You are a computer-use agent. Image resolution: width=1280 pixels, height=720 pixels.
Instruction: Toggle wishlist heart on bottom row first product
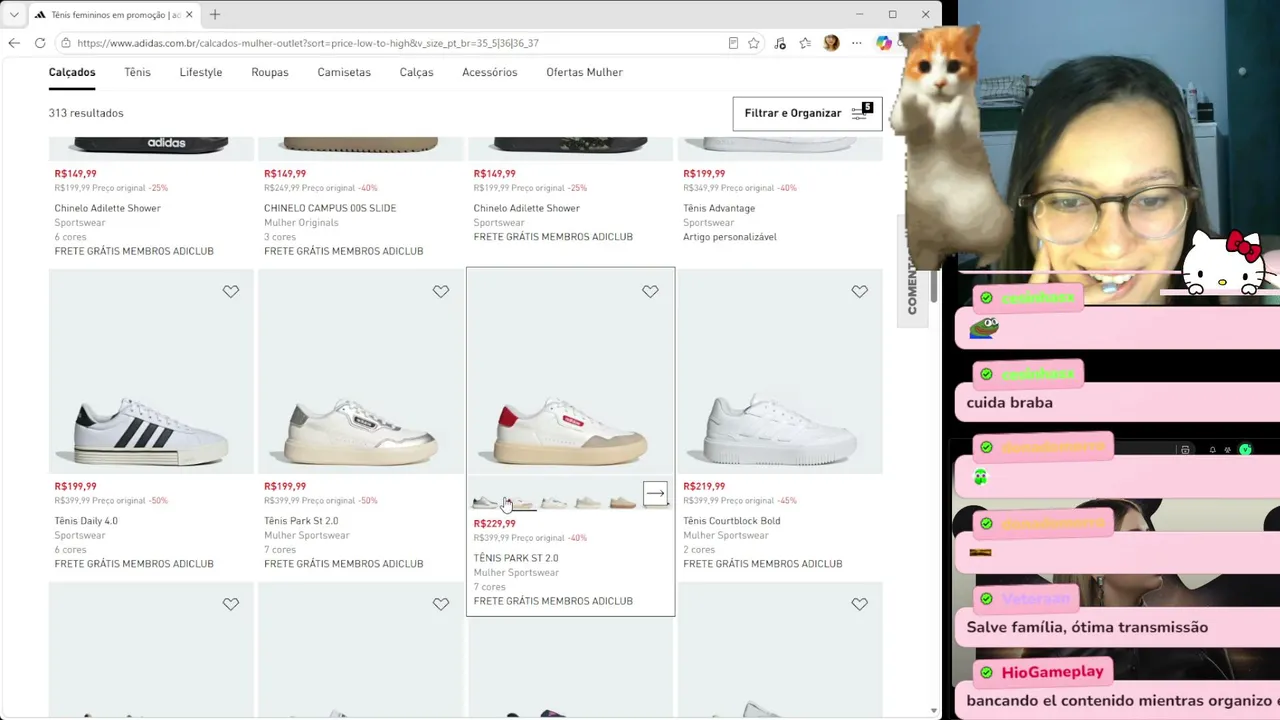coord(231,604)
